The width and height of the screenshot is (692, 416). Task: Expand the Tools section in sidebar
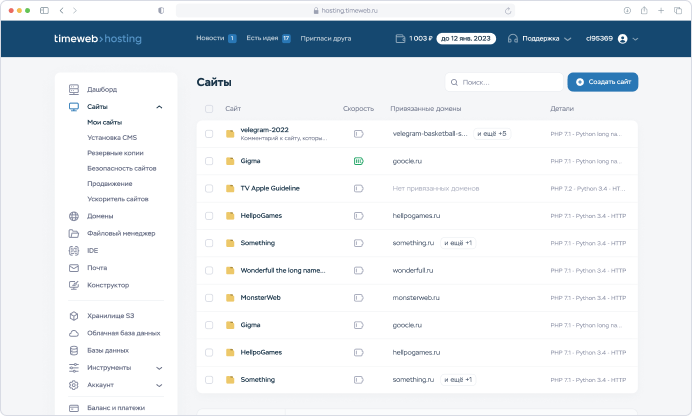(x=160, y=368)
